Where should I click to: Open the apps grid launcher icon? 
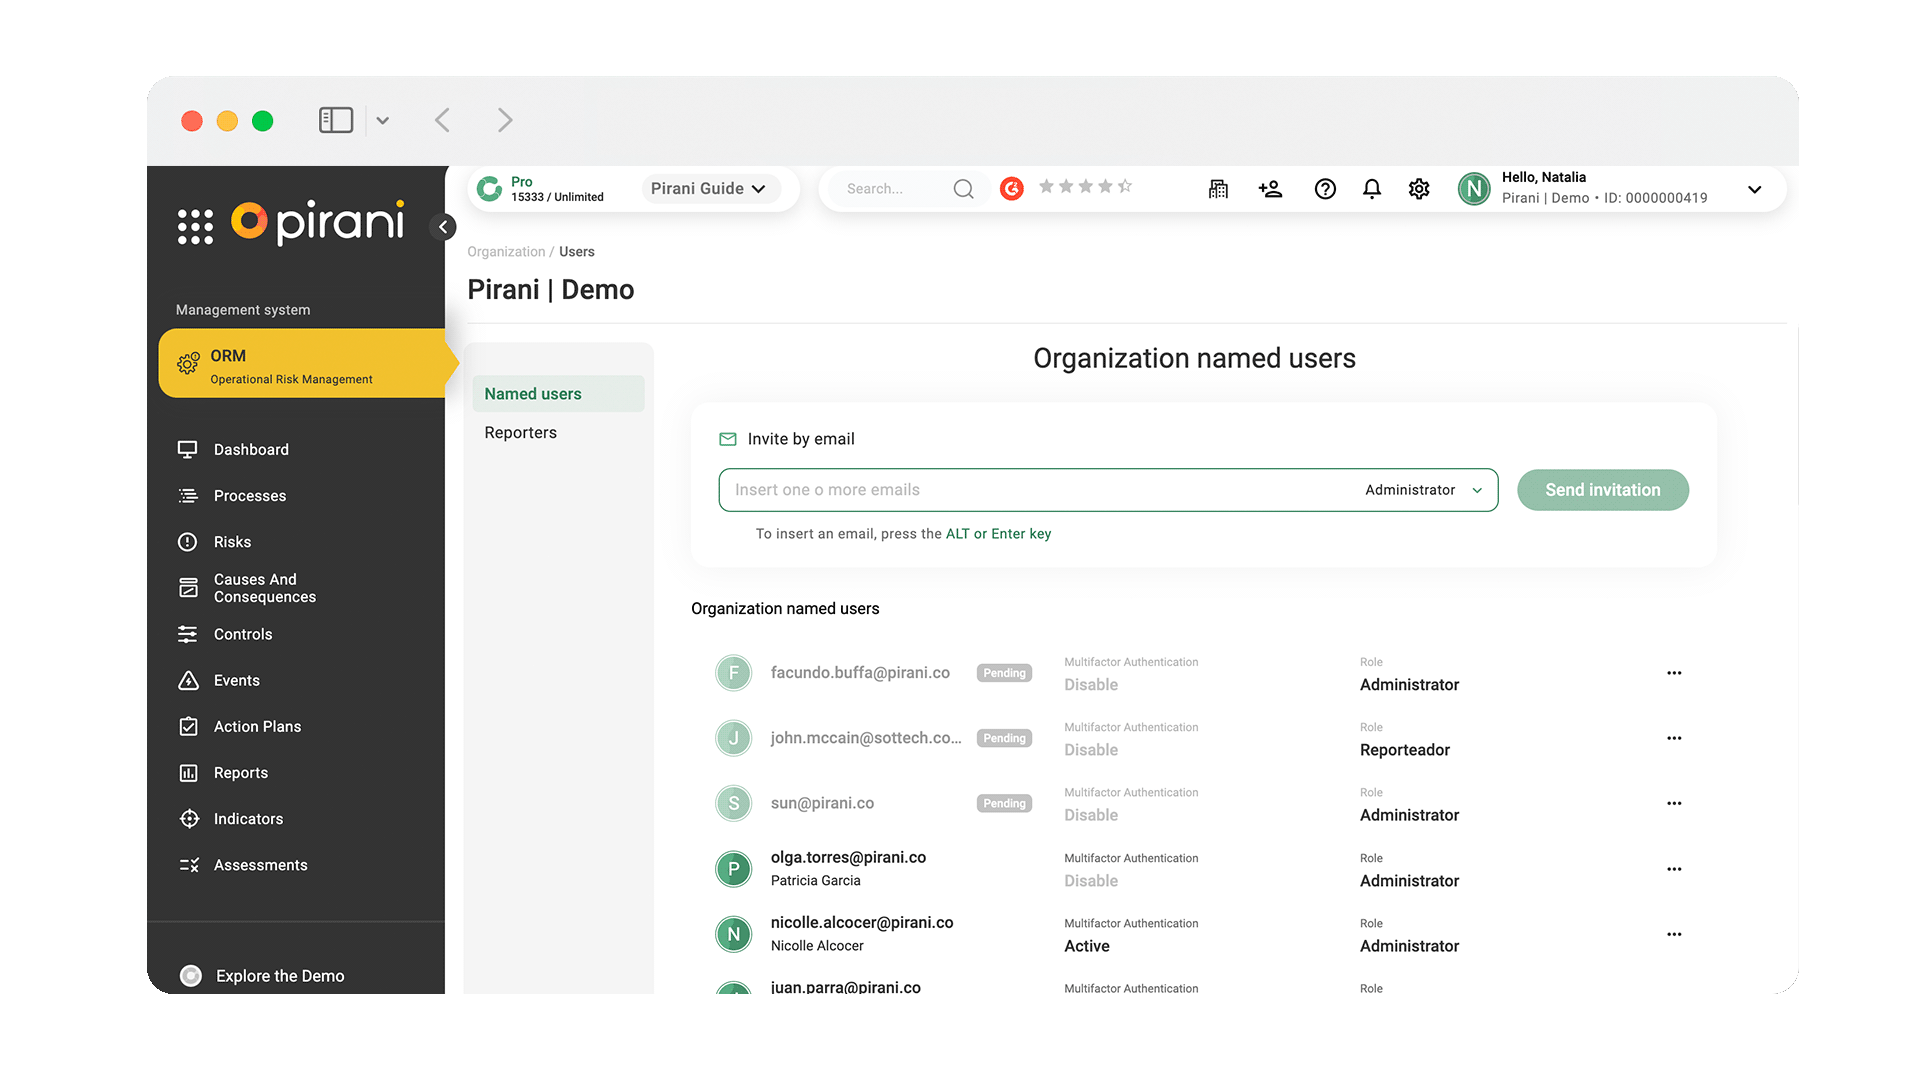pyautogui.click(x=195, y=226)
